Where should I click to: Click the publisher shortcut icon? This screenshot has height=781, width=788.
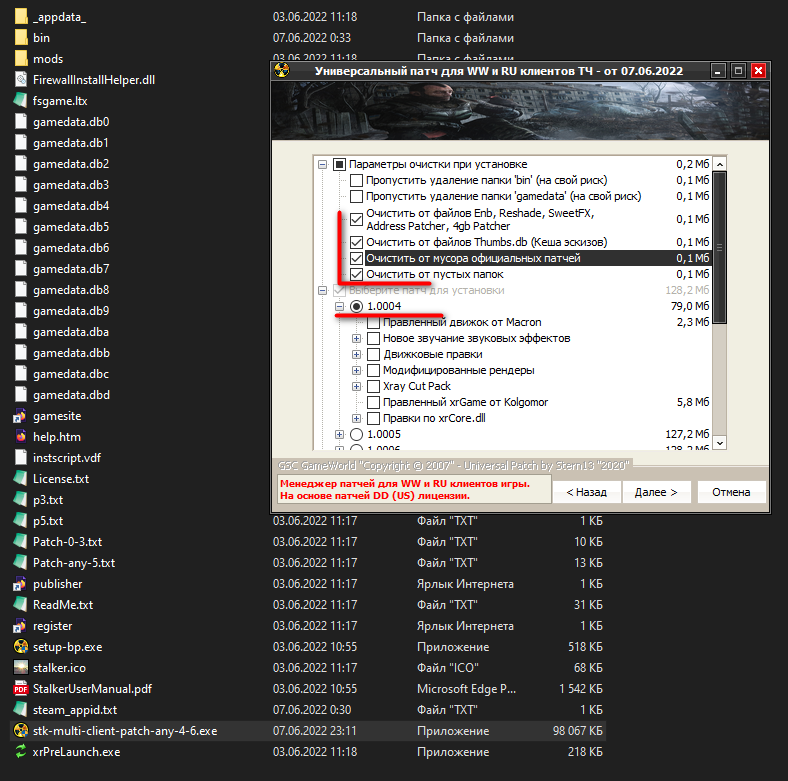click(x=21, y=583)
